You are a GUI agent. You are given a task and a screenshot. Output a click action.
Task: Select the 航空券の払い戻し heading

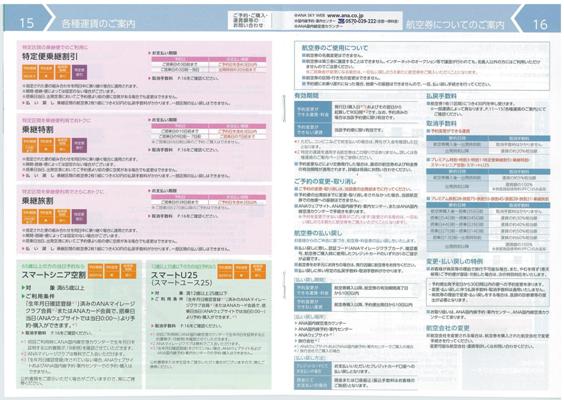tap(318, 233)
